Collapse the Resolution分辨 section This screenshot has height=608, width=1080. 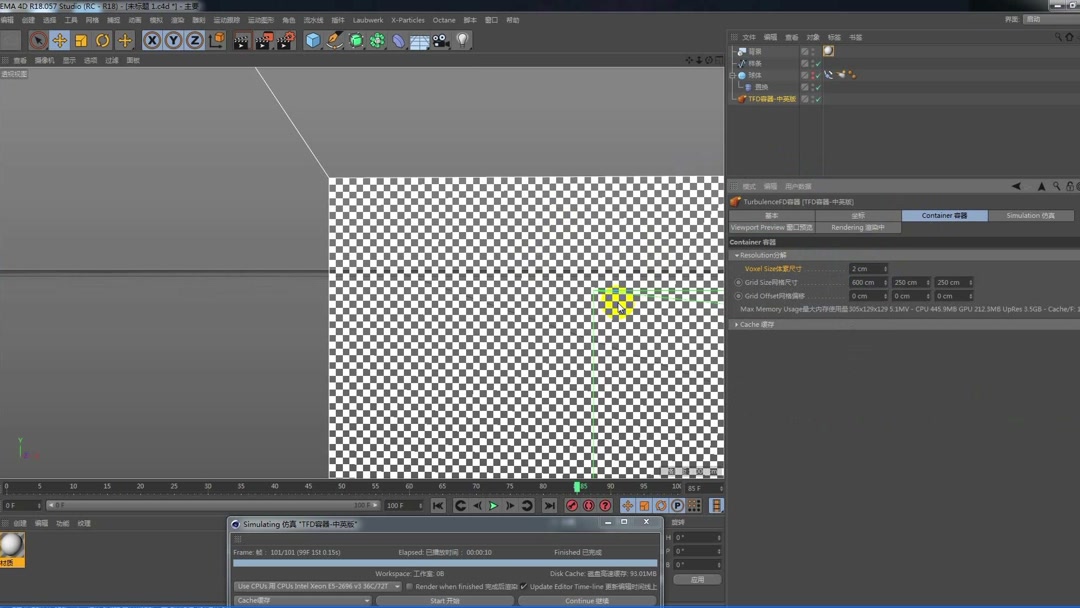(738, 255)
